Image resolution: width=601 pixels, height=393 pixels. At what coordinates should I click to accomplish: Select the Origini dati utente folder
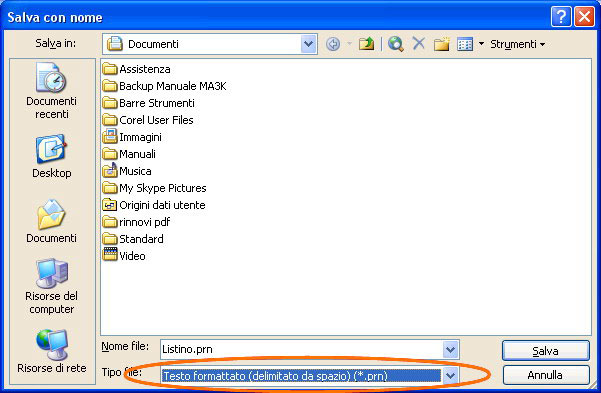[x=154, y=205]
